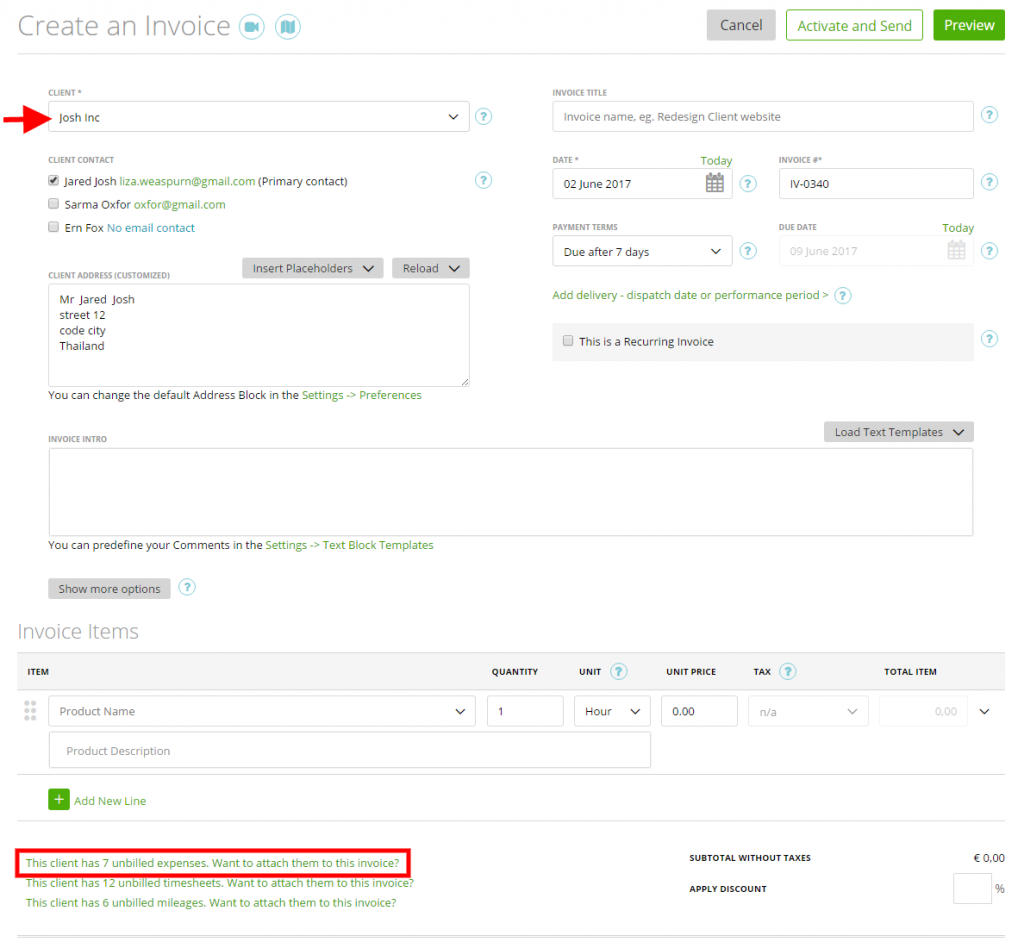Click the calendar icon next to Due Date
Image resolution: width=1024 pixels, height=948 pixels.
pyautogui.click(x=955, y=250)
